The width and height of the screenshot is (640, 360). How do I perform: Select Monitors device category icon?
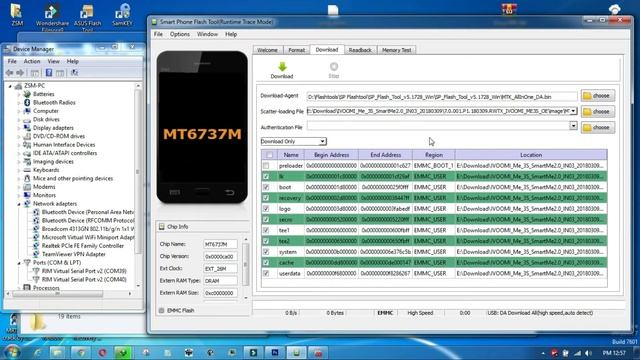(27, 195)
